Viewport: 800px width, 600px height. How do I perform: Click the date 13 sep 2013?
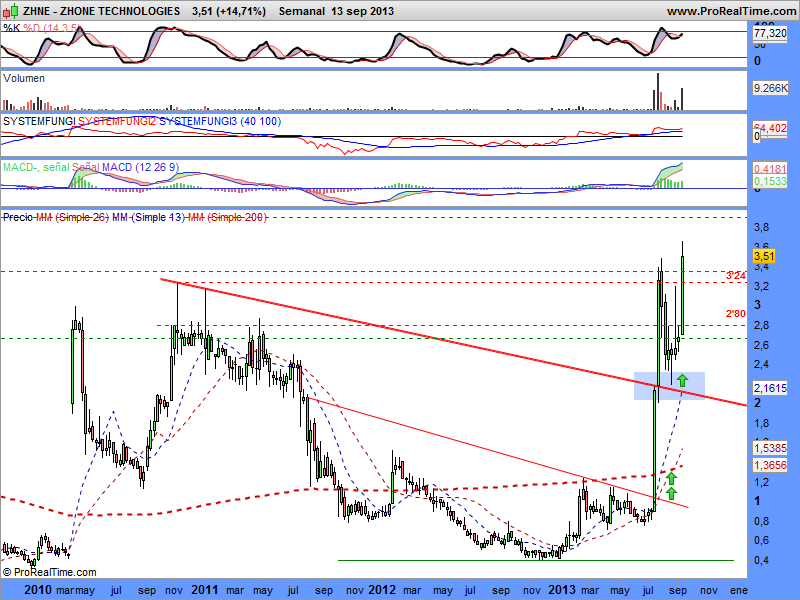pyautogui.click(x=362, y=11)
